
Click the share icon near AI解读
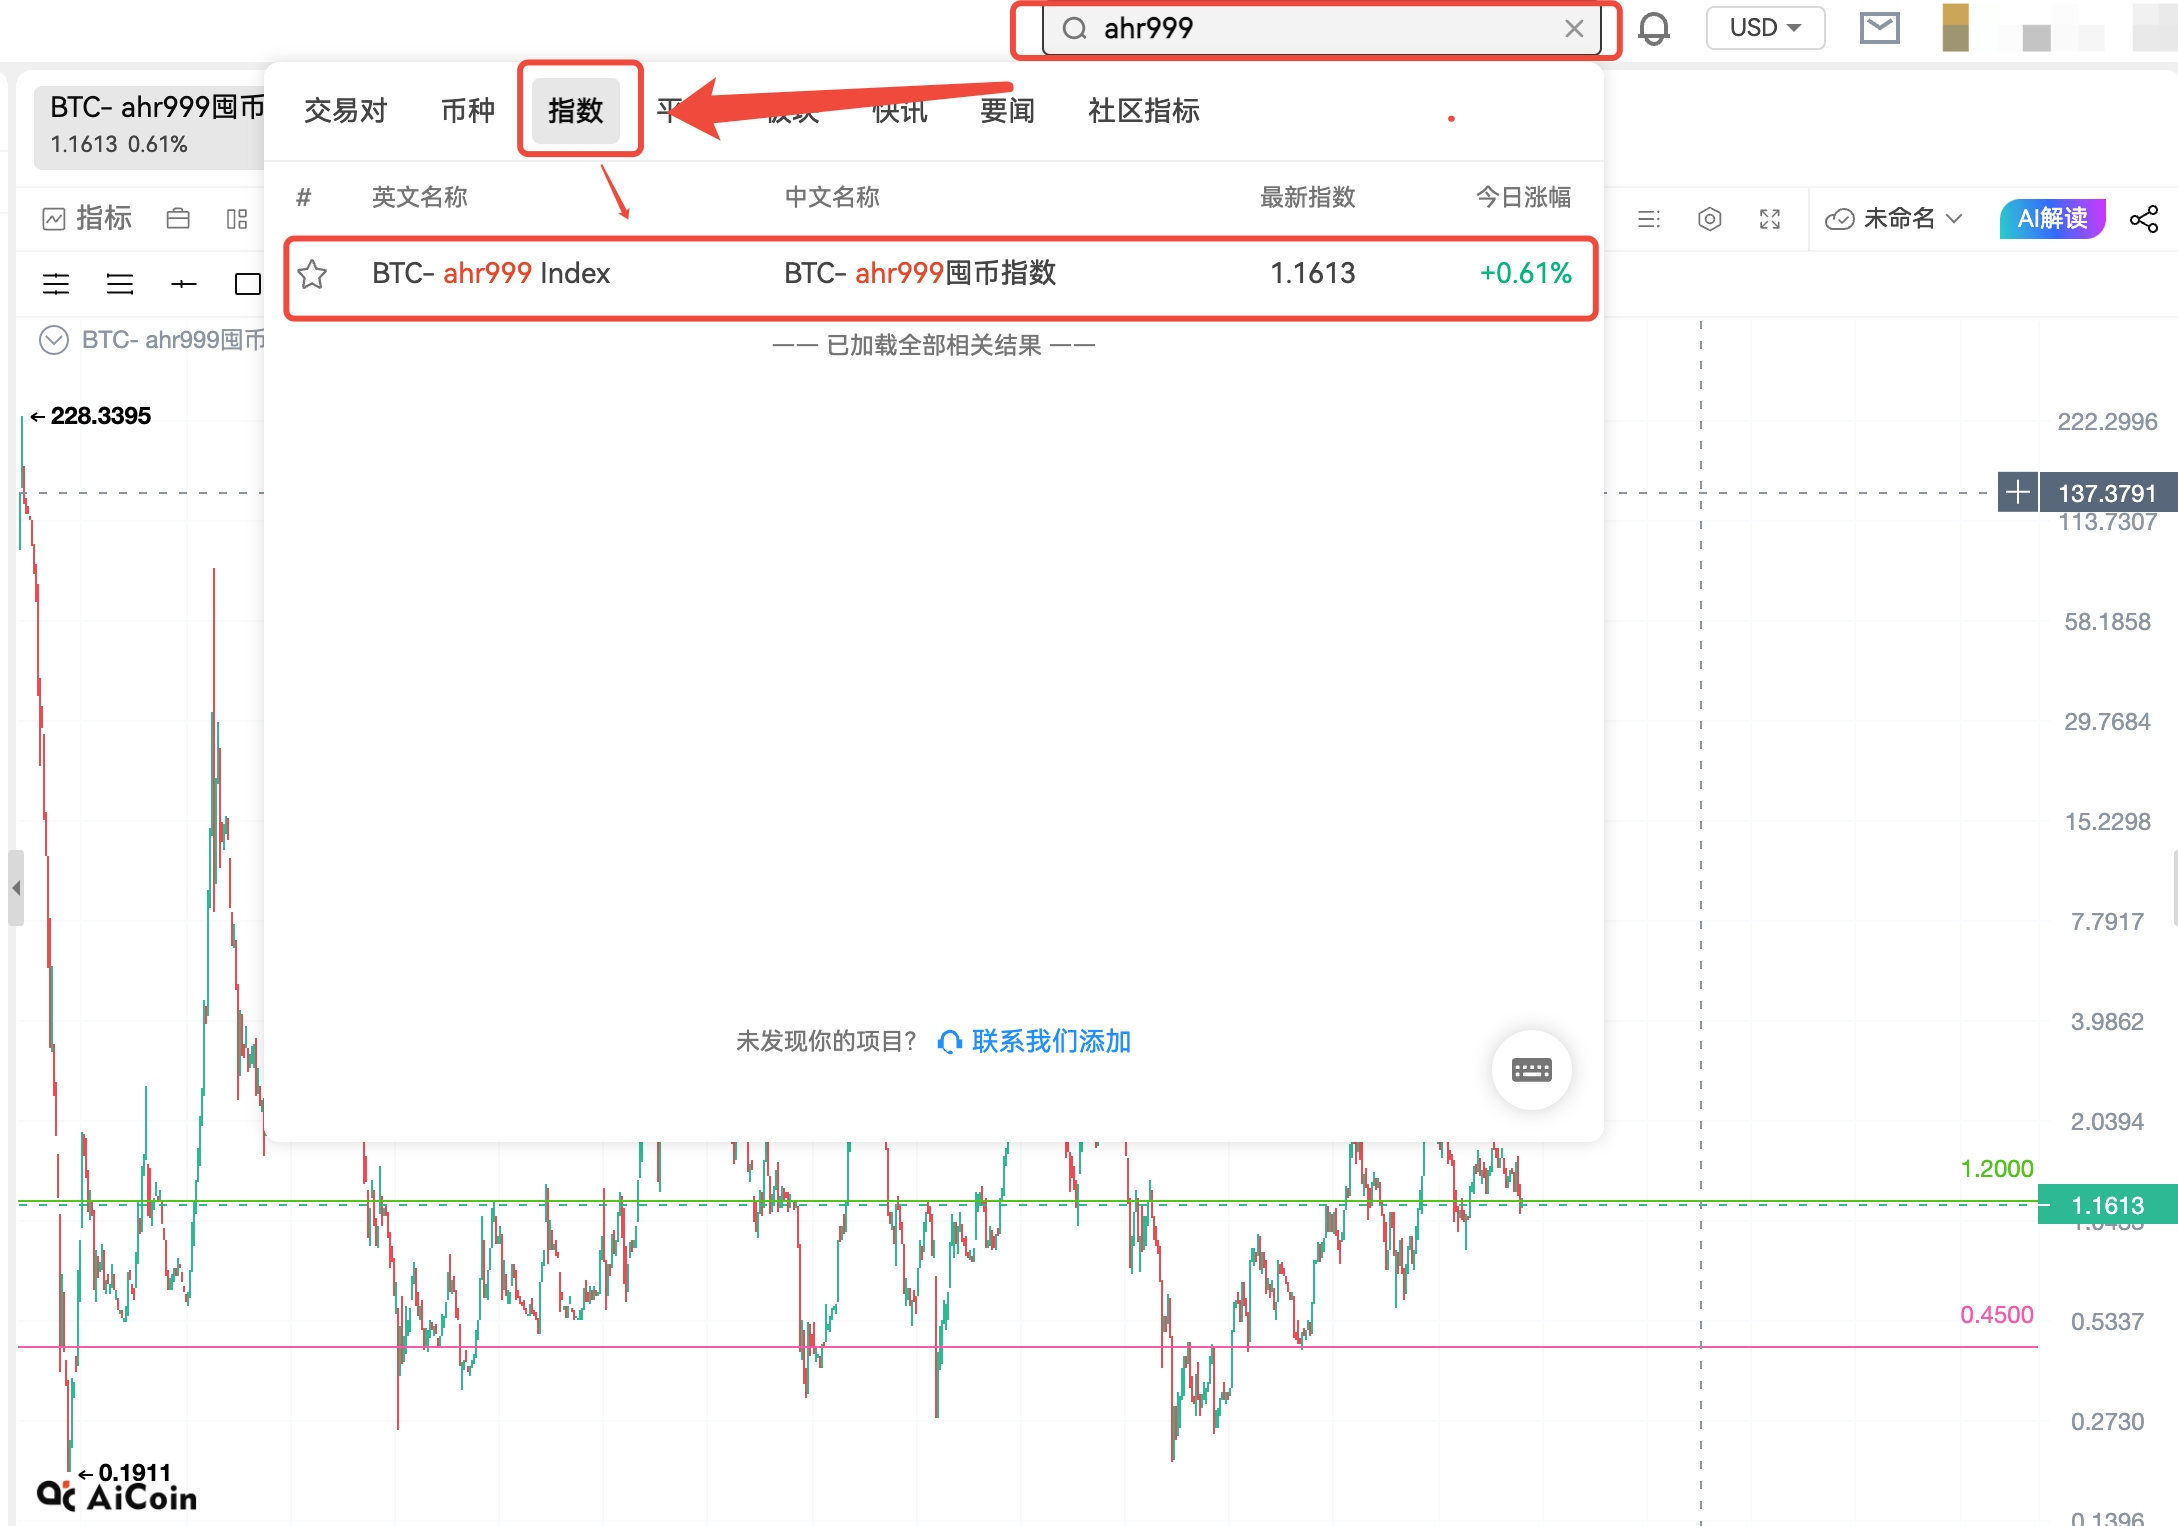tap(2145, 218)
